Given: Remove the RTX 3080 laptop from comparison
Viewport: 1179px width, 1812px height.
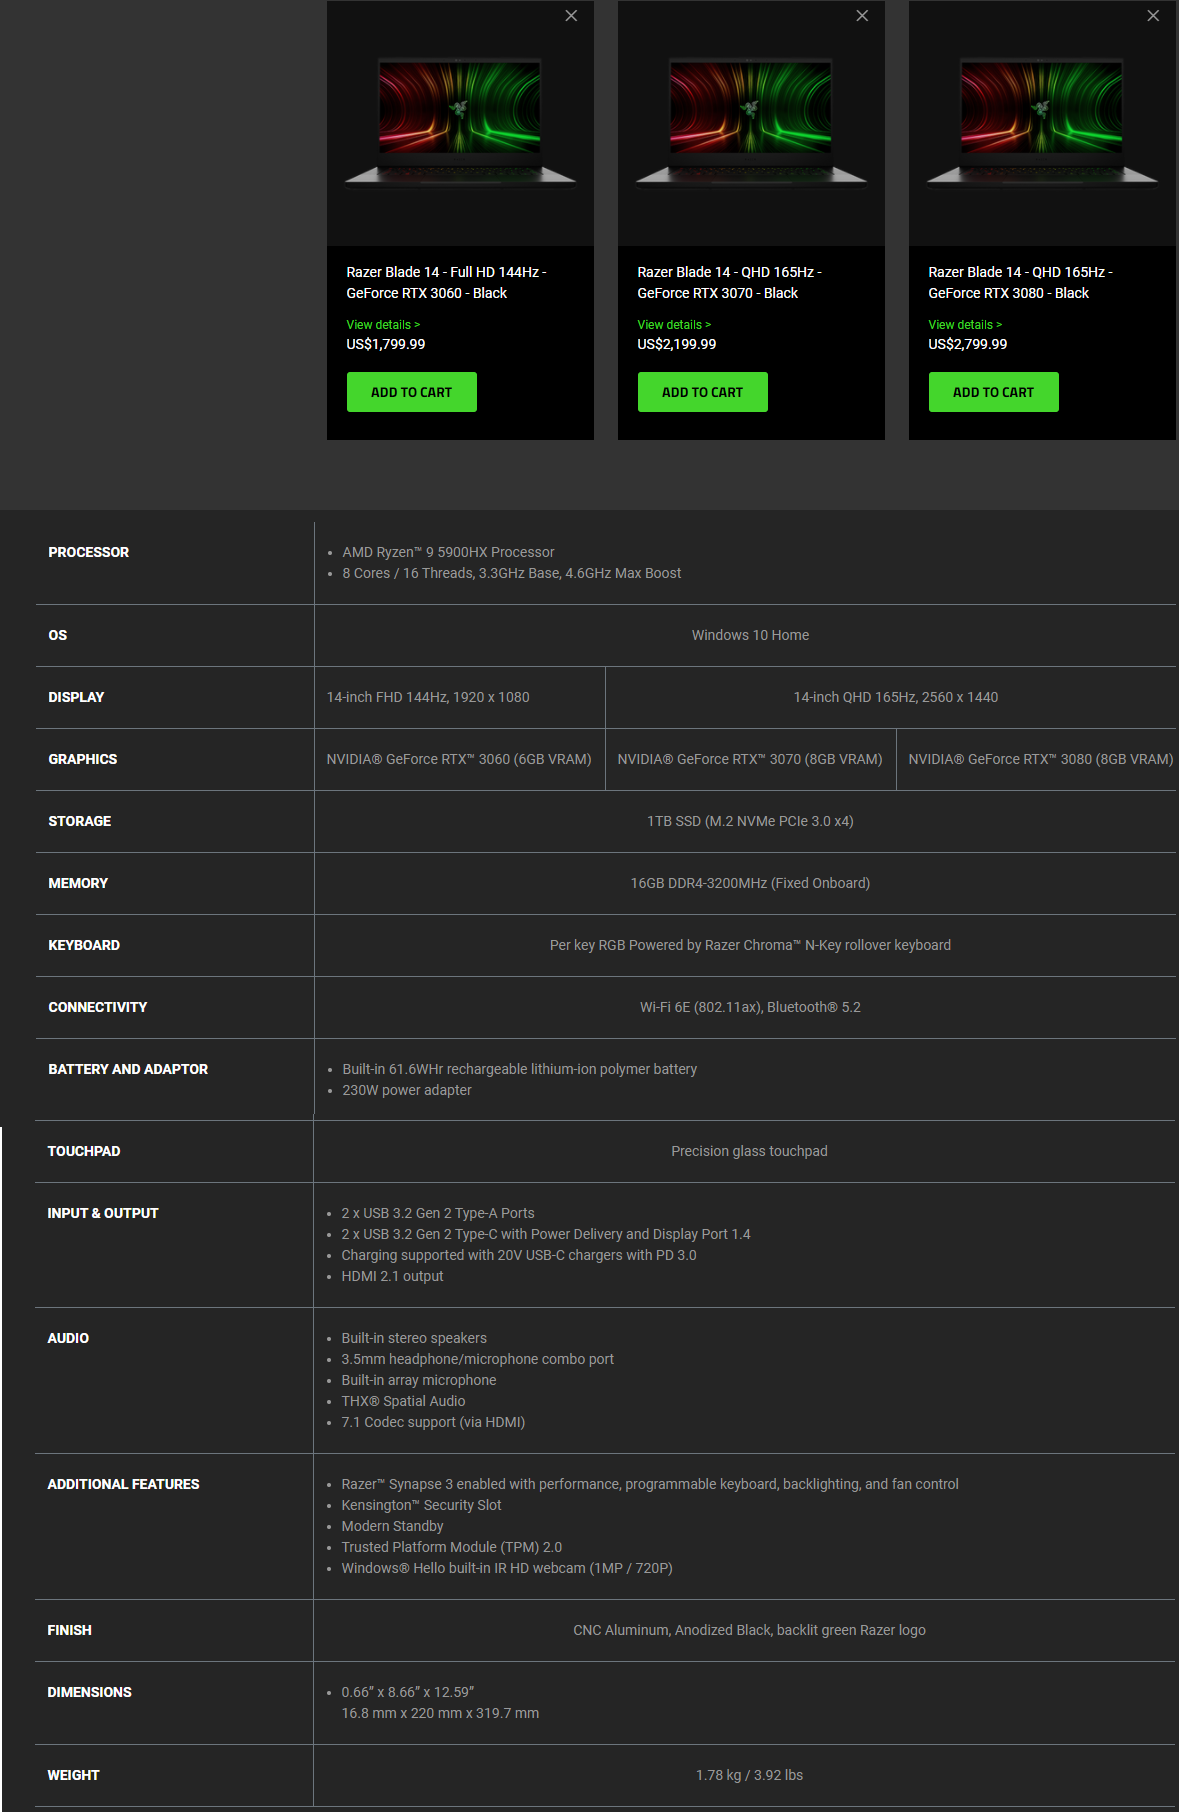Looking at the screenshot, I should (1153, 16).
